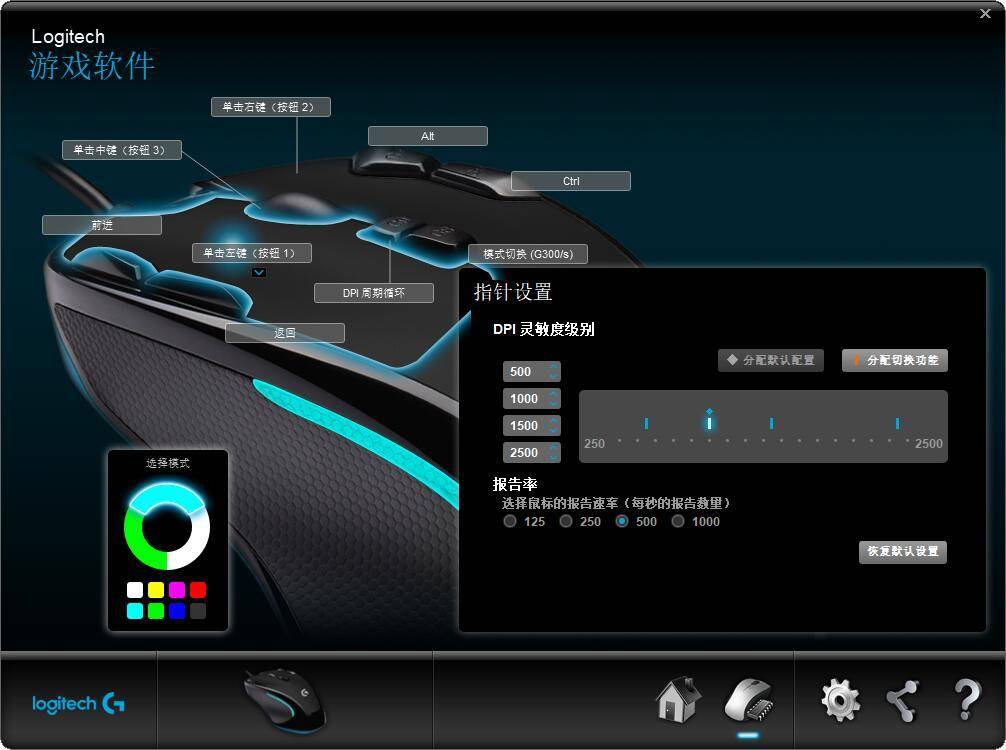
Task: Pick the yellow color swatch
Action: 156,590
